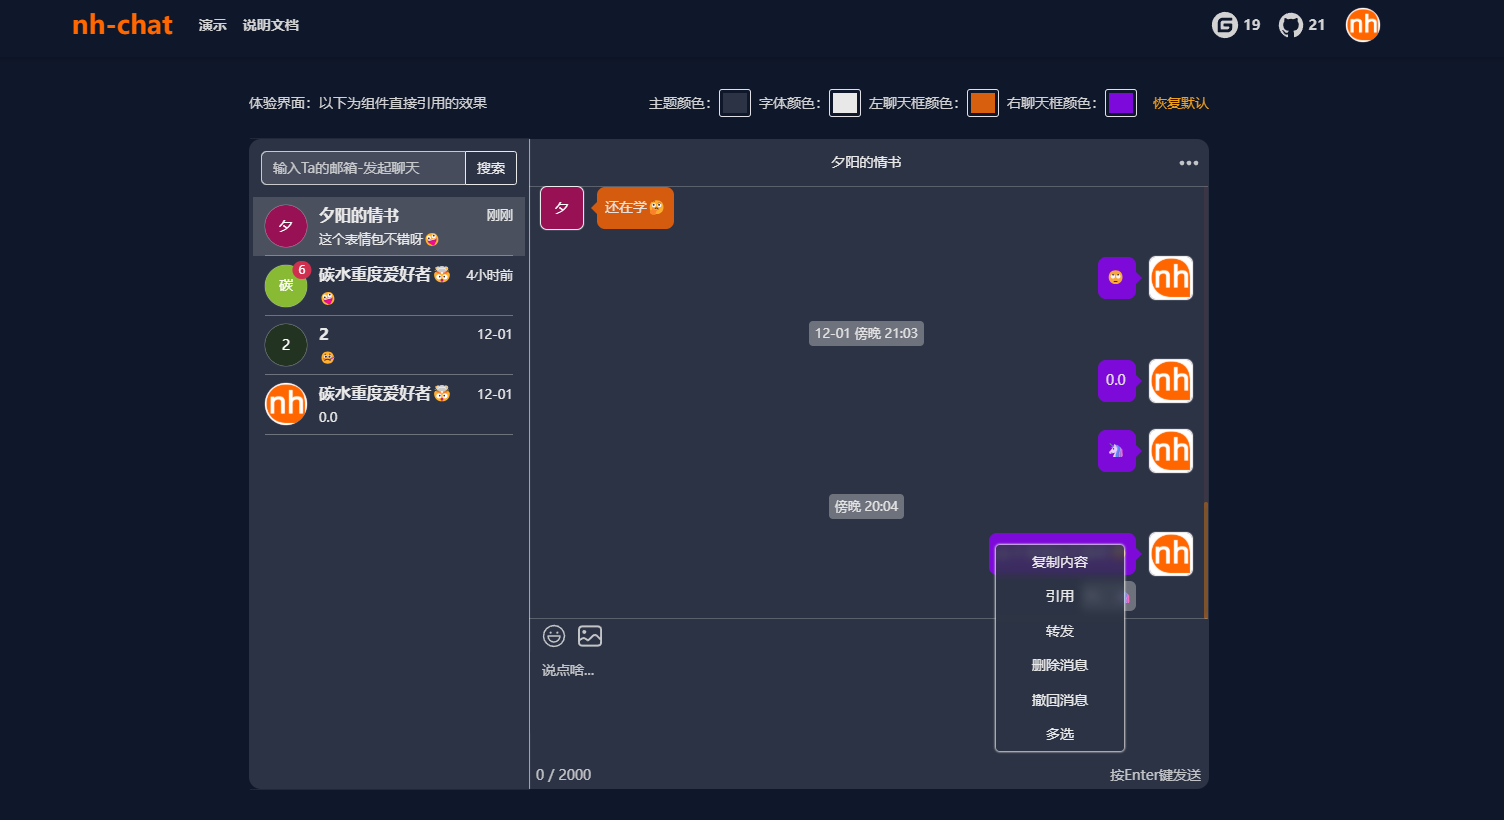1504x820 pixels.
Task: Open the Gitee repository icon
Action: tap(1224, 25)
